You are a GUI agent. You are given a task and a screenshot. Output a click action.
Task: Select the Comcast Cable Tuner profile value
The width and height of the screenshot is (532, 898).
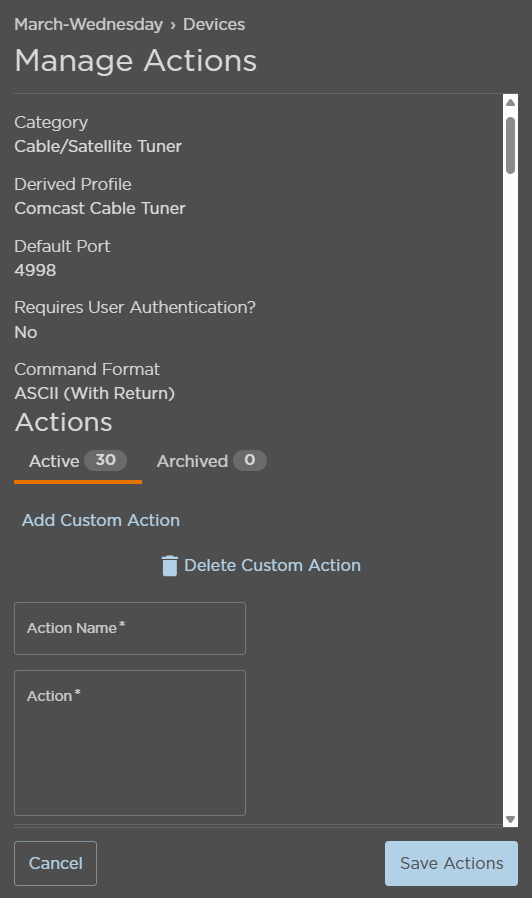pyautogui.click(x=100, y=208)
